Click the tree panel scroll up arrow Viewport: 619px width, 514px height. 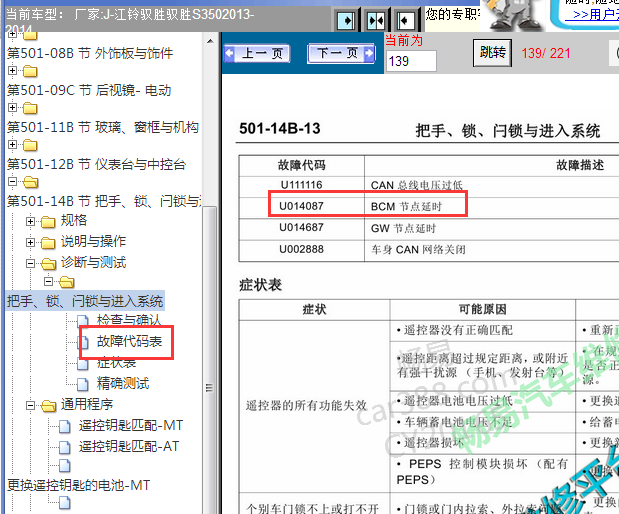pos(210,41)
